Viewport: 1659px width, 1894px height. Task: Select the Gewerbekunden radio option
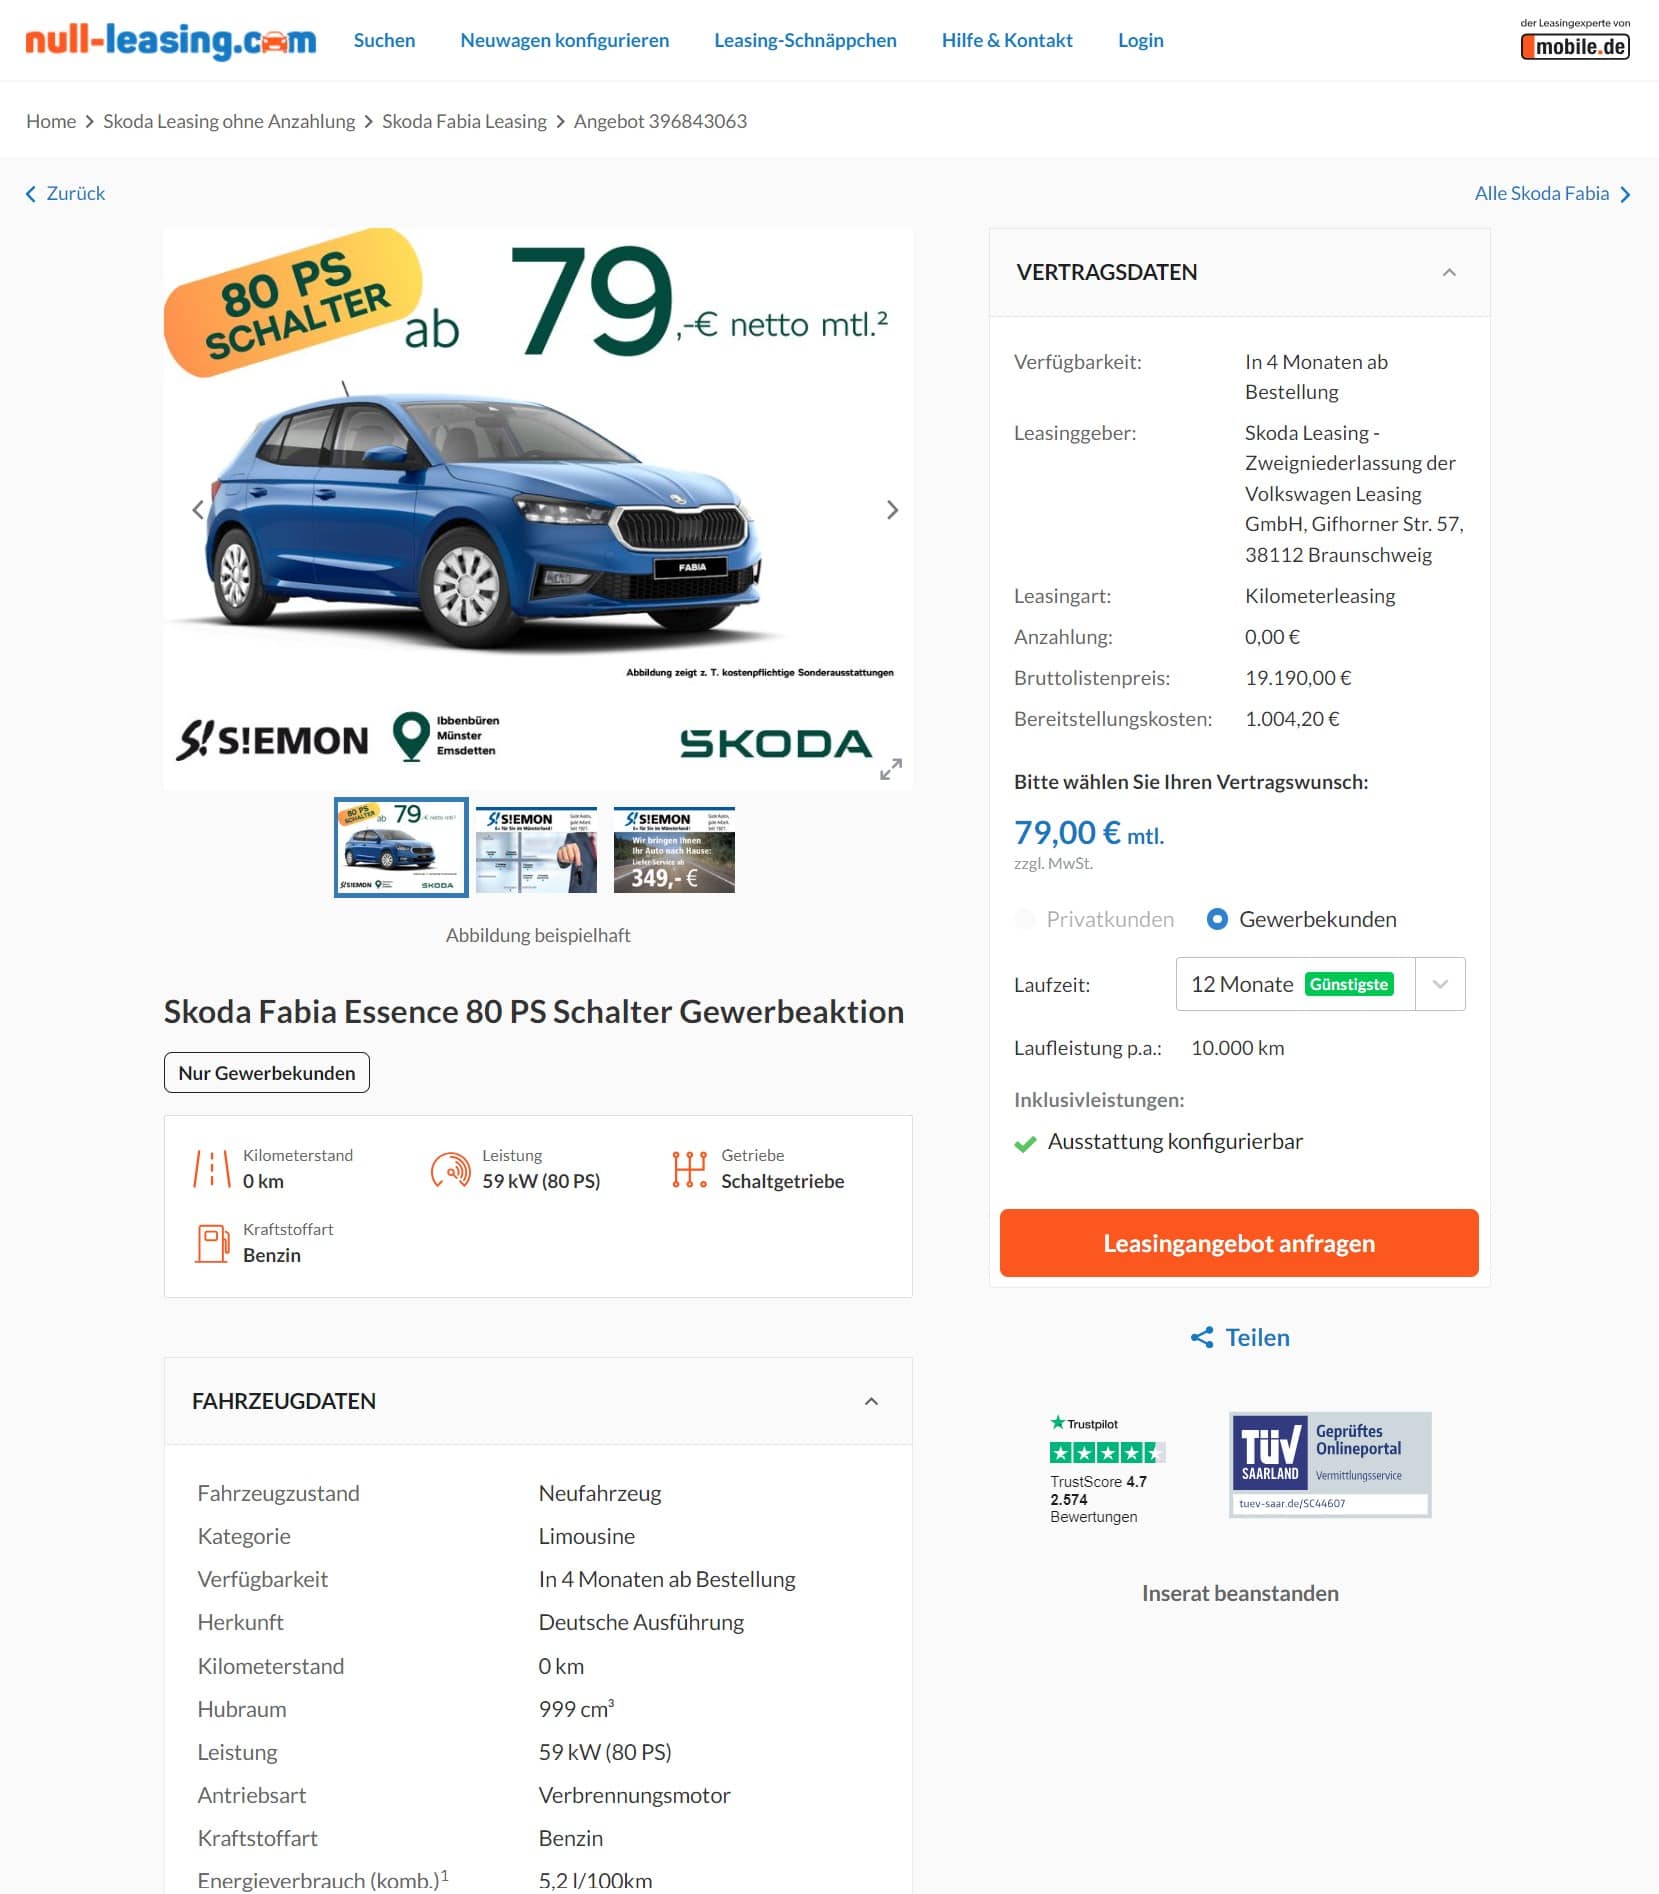coord(1217,919)
